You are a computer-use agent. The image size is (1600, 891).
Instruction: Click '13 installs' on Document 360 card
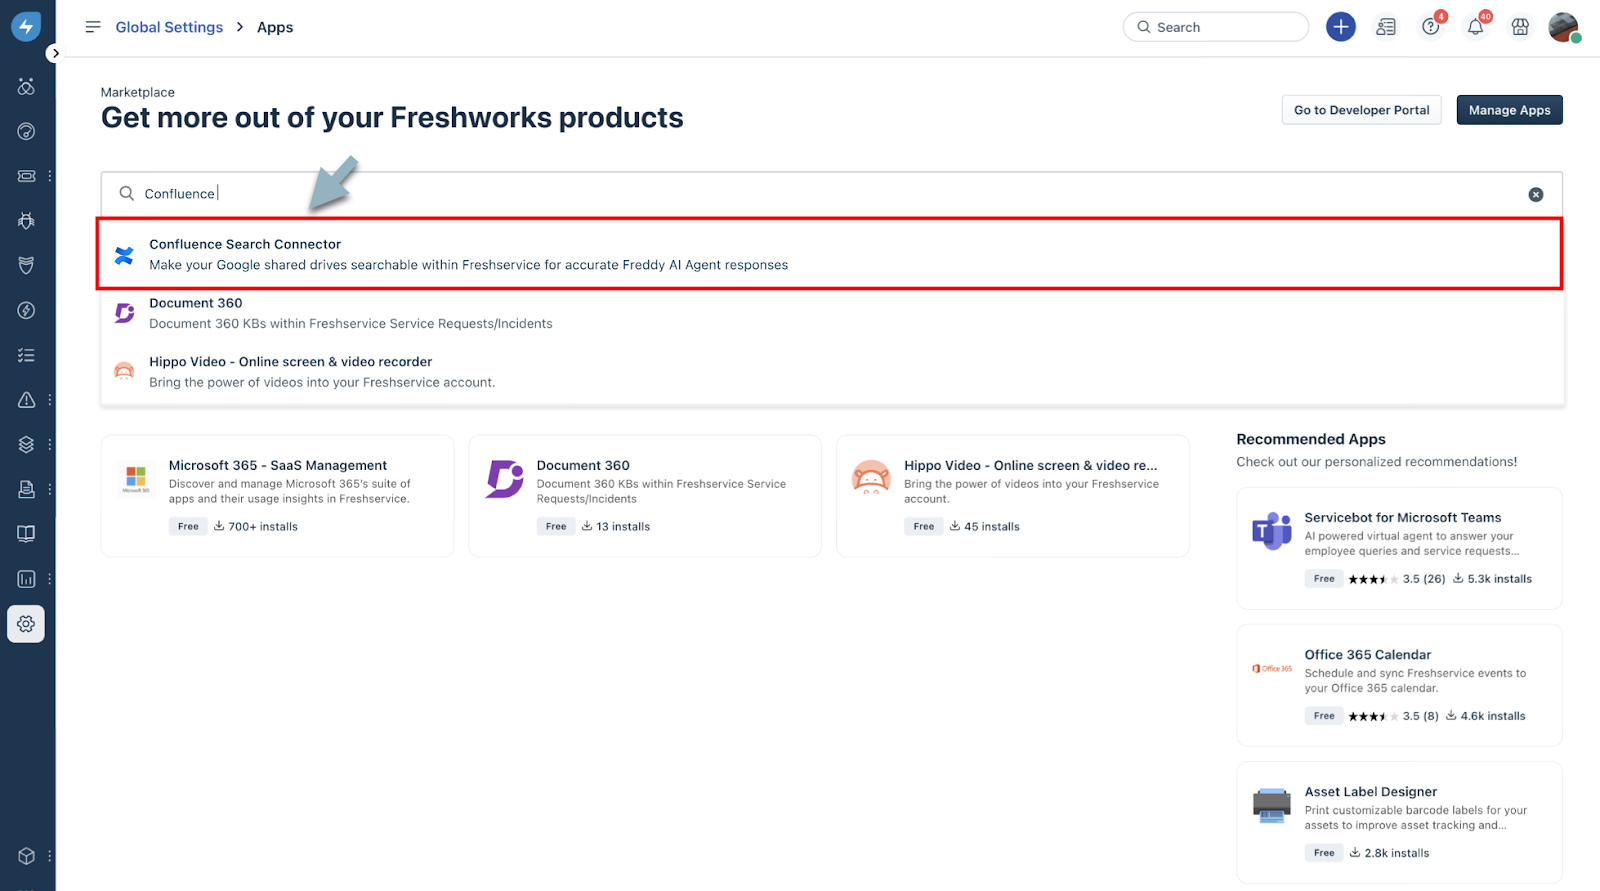point(616,526)
